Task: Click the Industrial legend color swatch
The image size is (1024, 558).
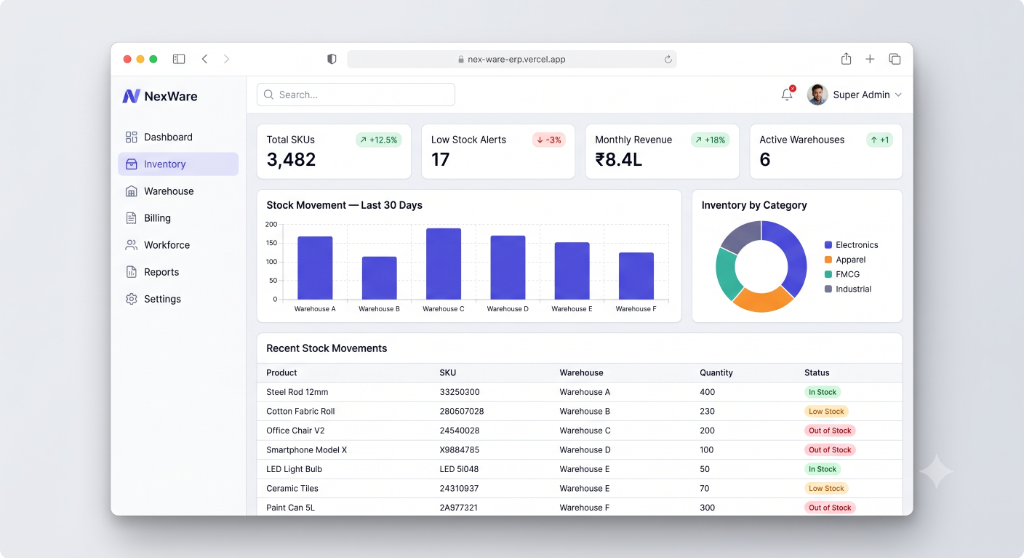Action: (x=828, y=289)
